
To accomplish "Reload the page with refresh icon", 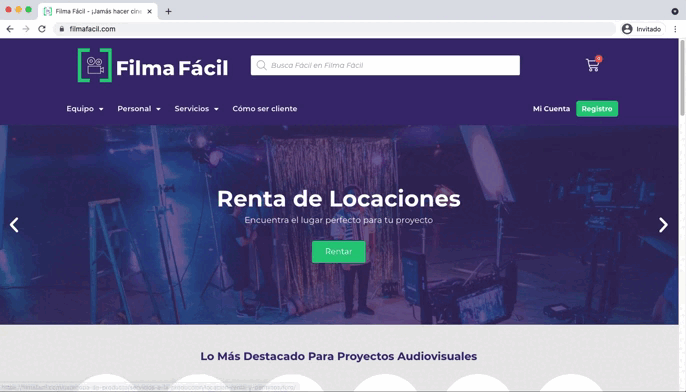I will pyautogui.click(x=42, y=29).
